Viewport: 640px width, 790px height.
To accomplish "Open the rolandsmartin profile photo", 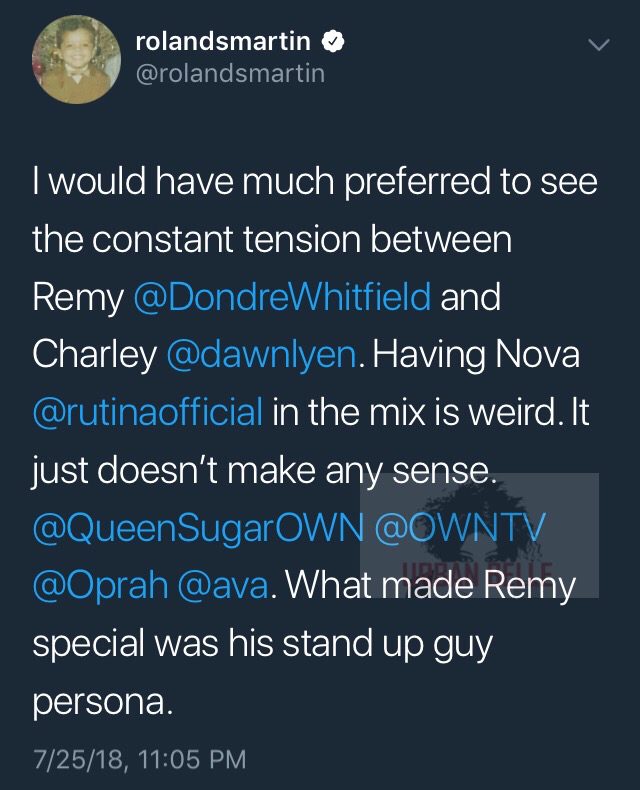I will point(76,59).
